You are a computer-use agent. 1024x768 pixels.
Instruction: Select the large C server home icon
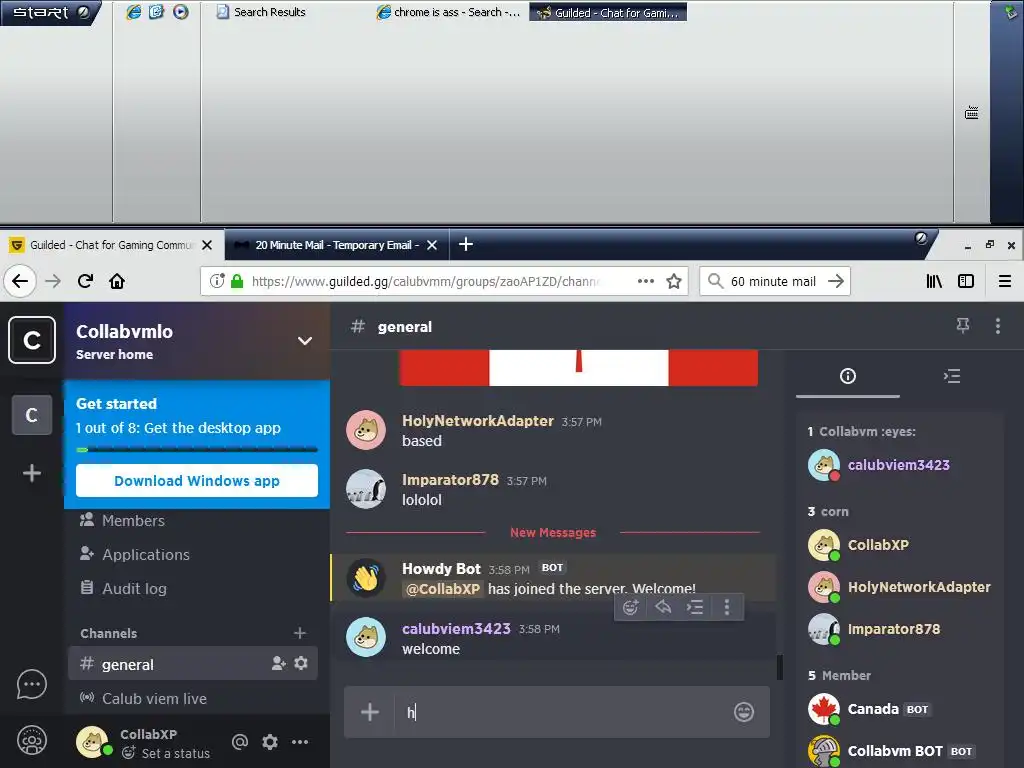[31, 340]
